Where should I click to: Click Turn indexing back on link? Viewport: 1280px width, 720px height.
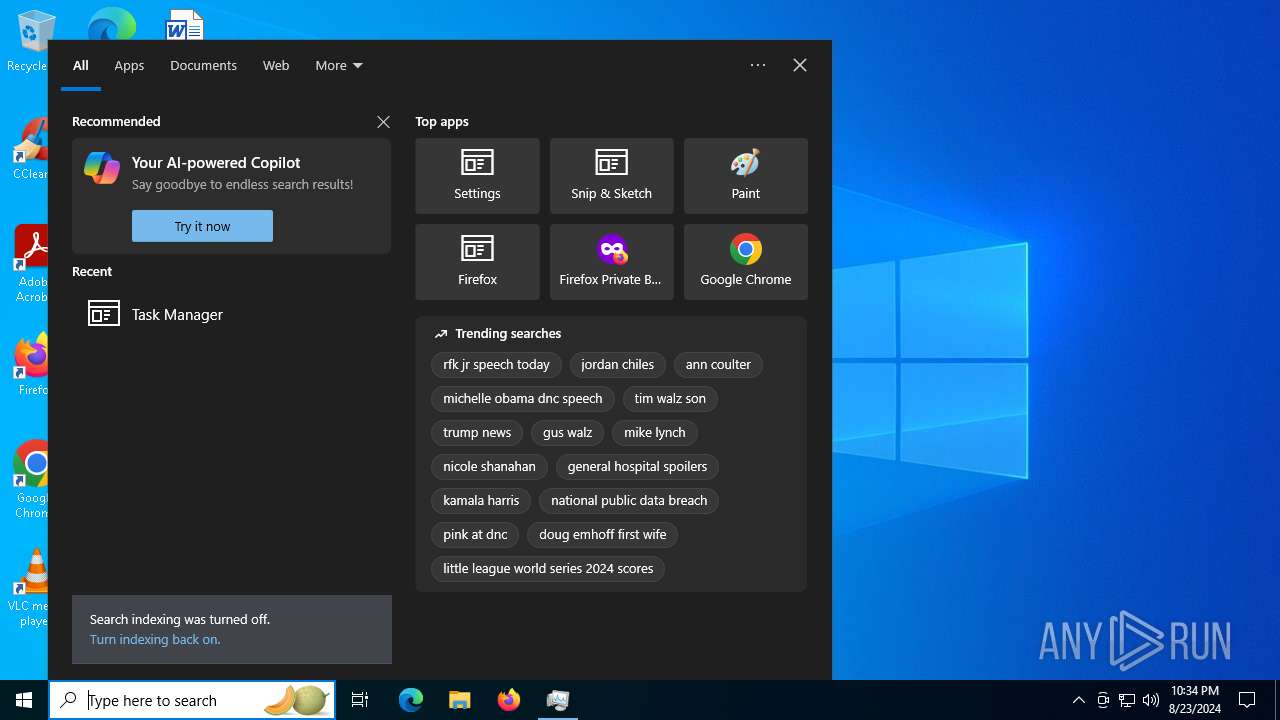click(155, 639)
